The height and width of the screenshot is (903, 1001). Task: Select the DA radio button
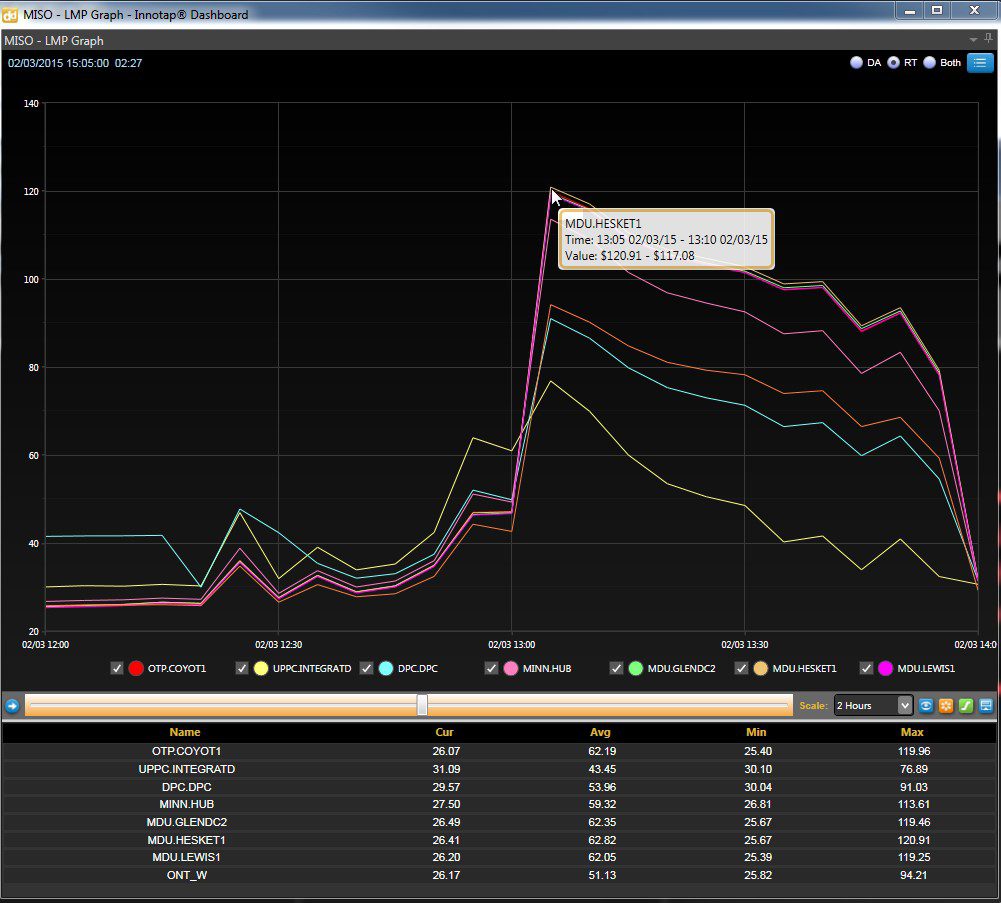pos(856,63)
